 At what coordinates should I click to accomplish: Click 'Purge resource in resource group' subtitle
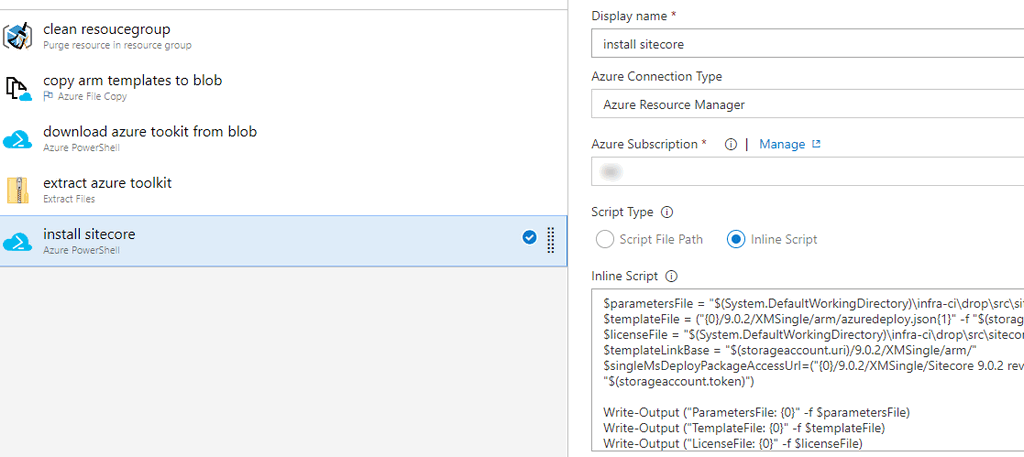(117, 46)
